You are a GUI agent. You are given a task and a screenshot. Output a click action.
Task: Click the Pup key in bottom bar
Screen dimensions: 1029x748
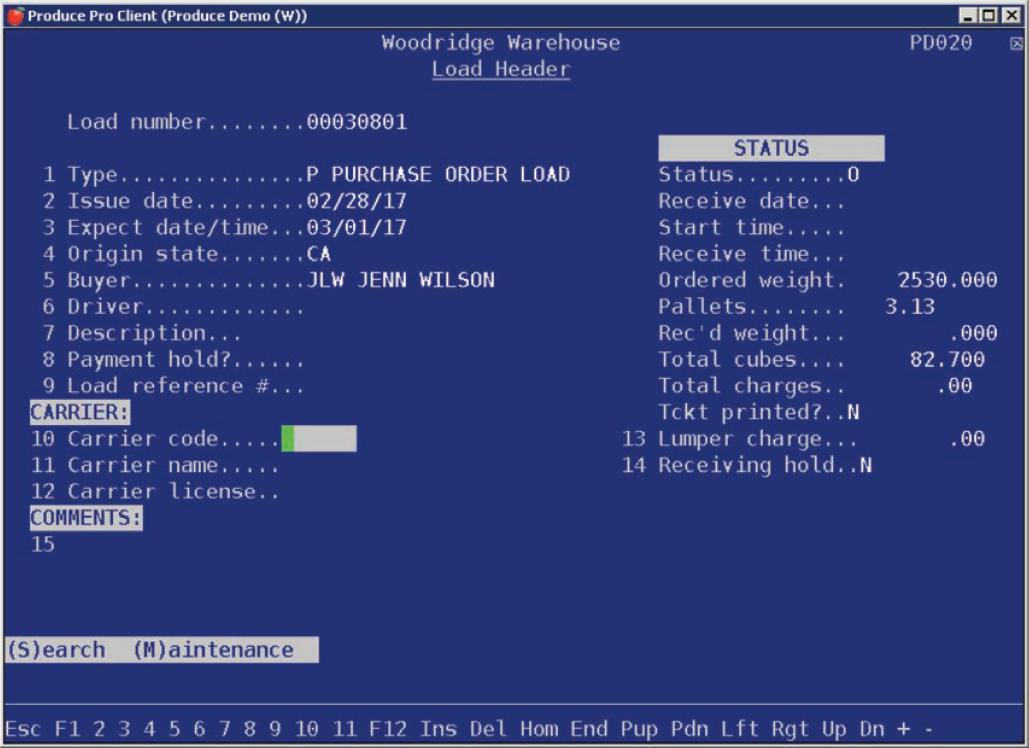[639, 729]
